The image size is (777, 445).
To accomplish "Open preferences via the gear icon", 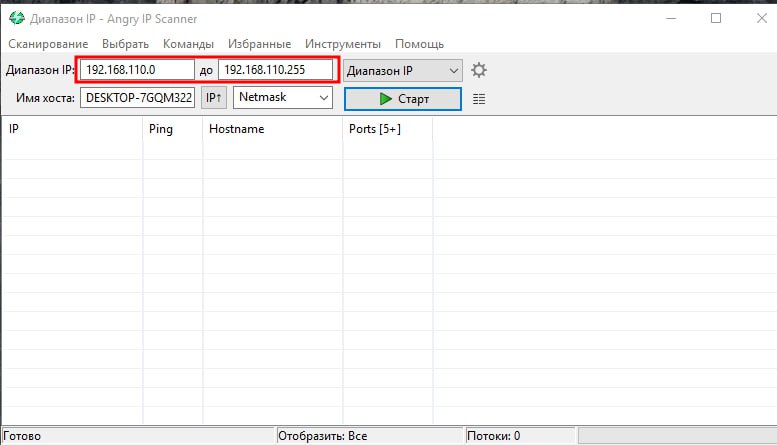I will coord(479,70).
